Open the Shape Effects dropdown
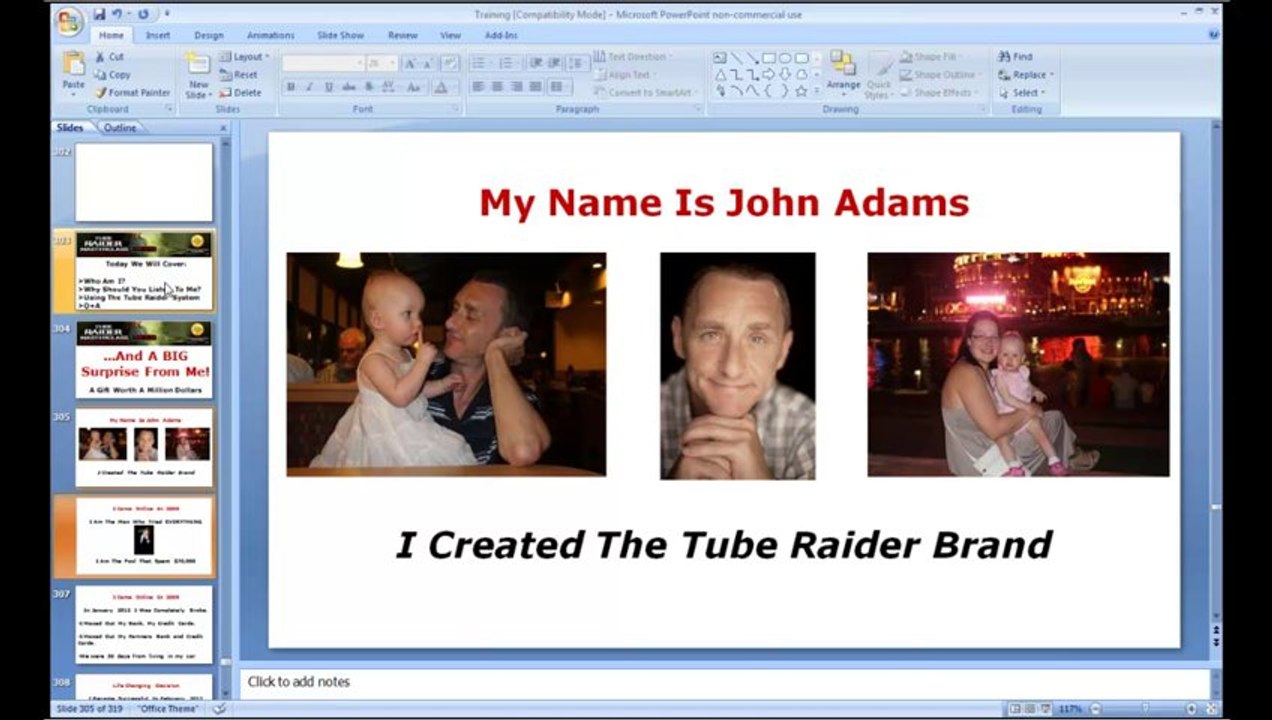Viewport: 1272px width, 720px height. coord(938,93)
